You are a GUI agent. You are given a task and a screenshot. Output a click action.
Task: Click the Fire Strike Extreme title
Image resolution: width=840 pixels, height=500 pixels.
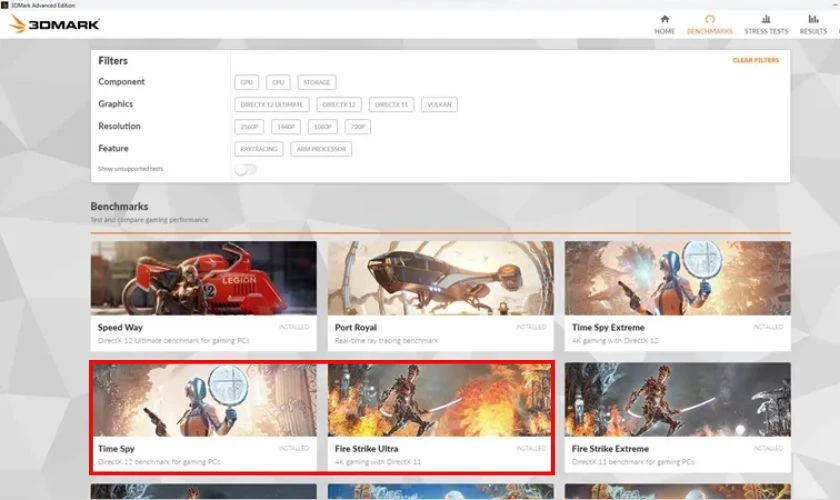(x=610, y=449)
